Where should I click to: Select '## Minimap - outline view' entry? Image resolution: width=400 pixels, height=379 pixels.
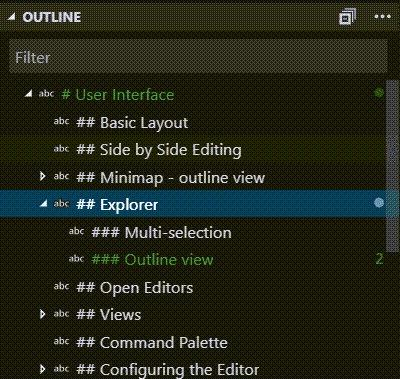(170, 178)
